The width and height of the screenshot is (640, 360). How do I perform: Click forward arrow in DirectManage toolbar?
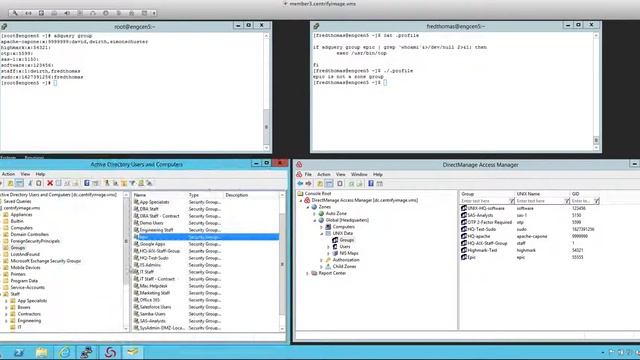309,184
